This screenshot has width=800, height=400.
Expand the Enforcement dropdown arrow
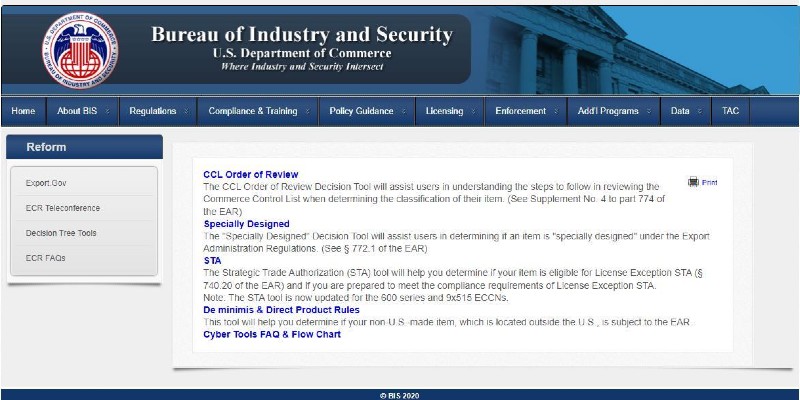[556, 111]
